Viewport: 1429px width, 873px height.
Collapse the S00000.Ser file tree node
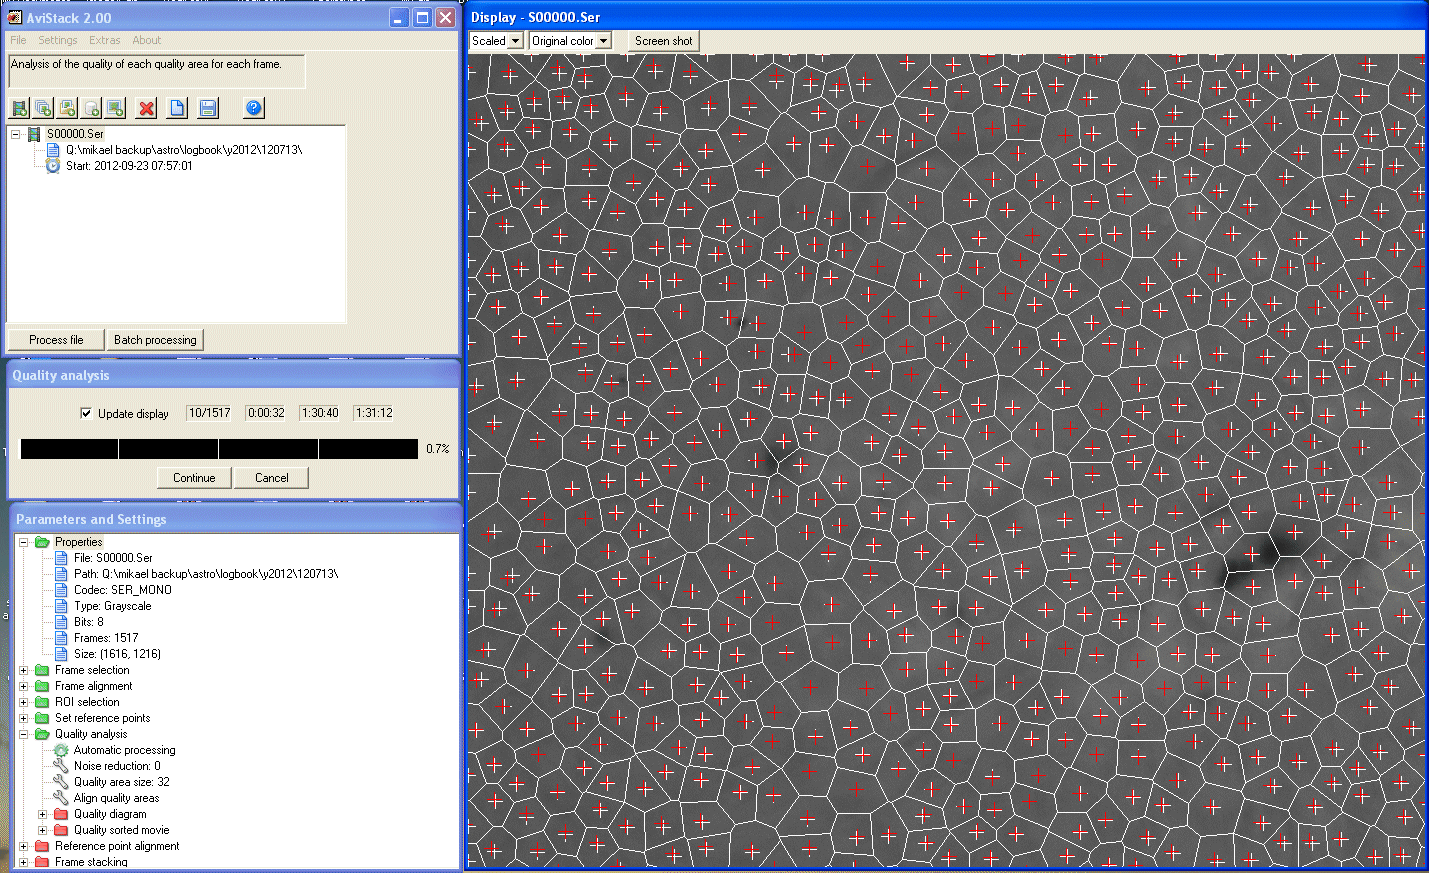click(16, 134)
